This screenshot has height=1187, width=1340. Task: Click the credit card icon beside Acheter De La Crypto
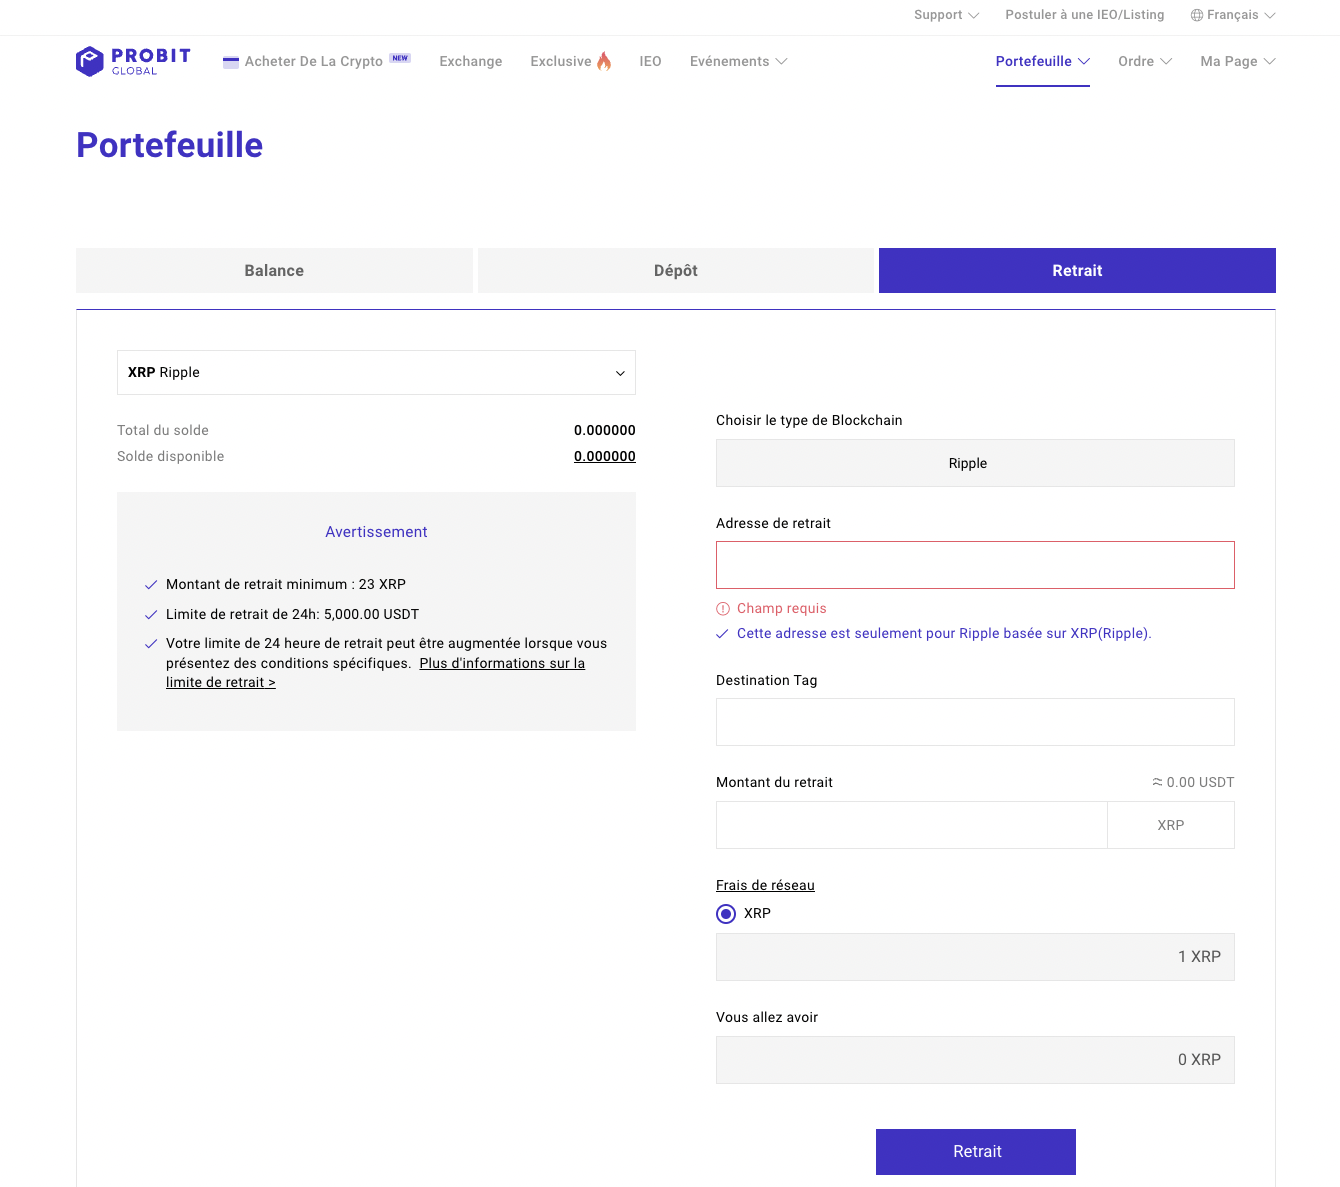[x=231, y=62]
